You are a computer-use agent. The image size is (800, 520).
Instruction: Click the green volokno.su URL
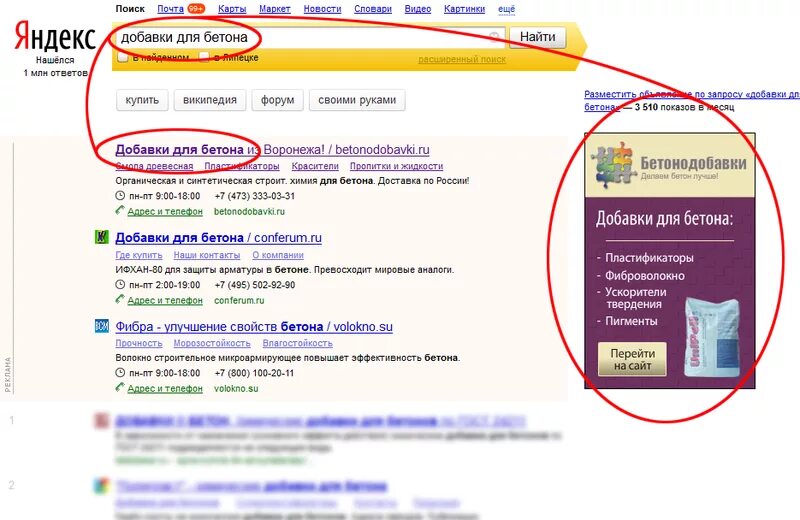(236, 388)
